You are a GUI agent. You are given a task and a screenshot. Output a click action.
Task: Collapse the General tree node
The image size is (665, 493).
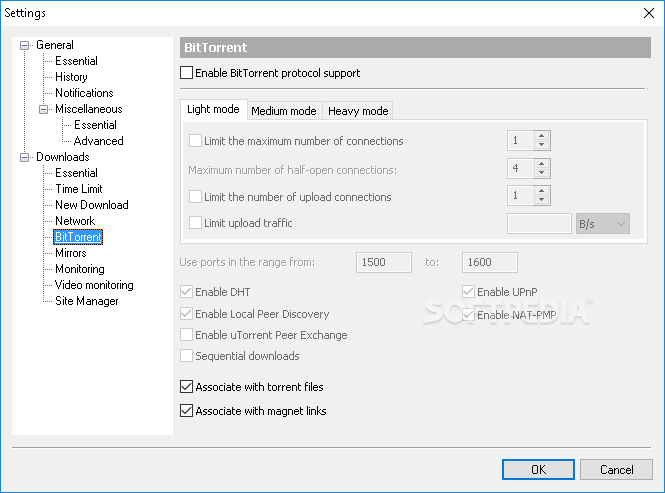(25, 45)
